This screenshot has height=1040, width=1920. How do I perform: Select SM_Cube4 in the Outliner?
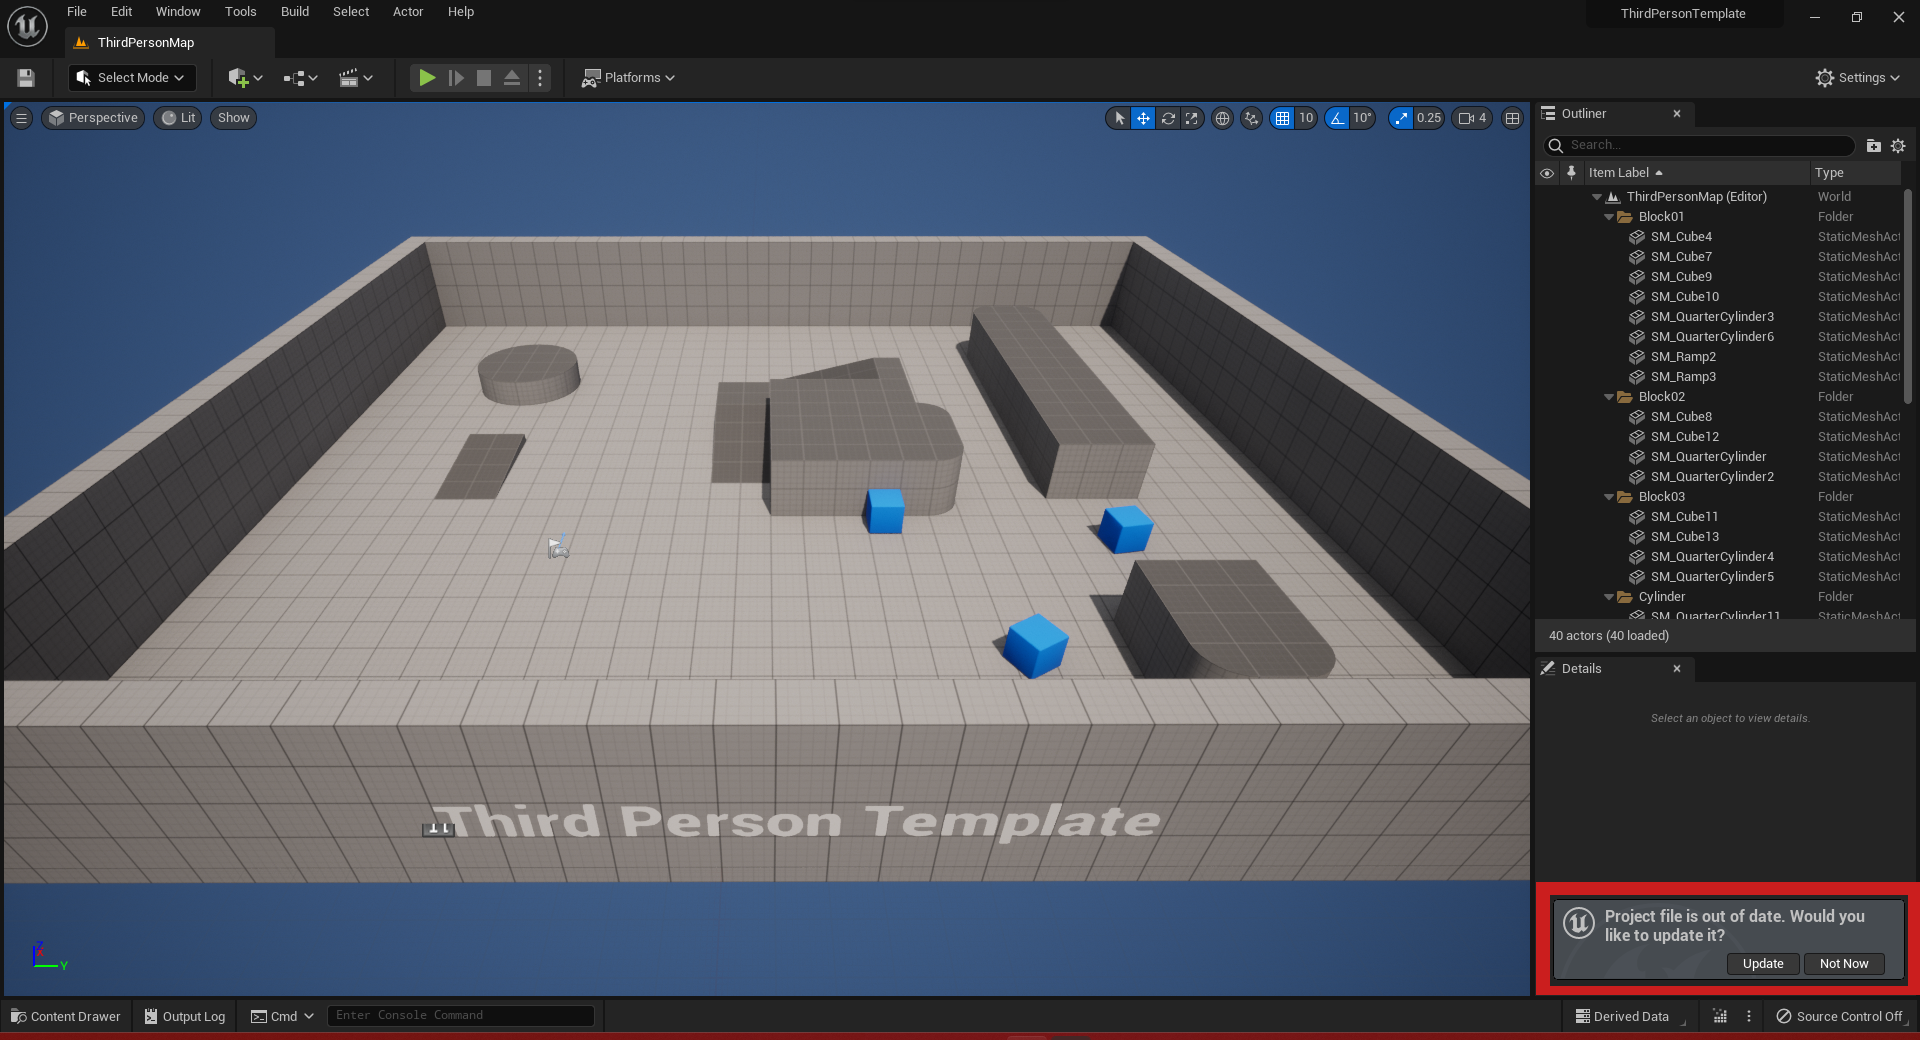[x=1720, y=237]
